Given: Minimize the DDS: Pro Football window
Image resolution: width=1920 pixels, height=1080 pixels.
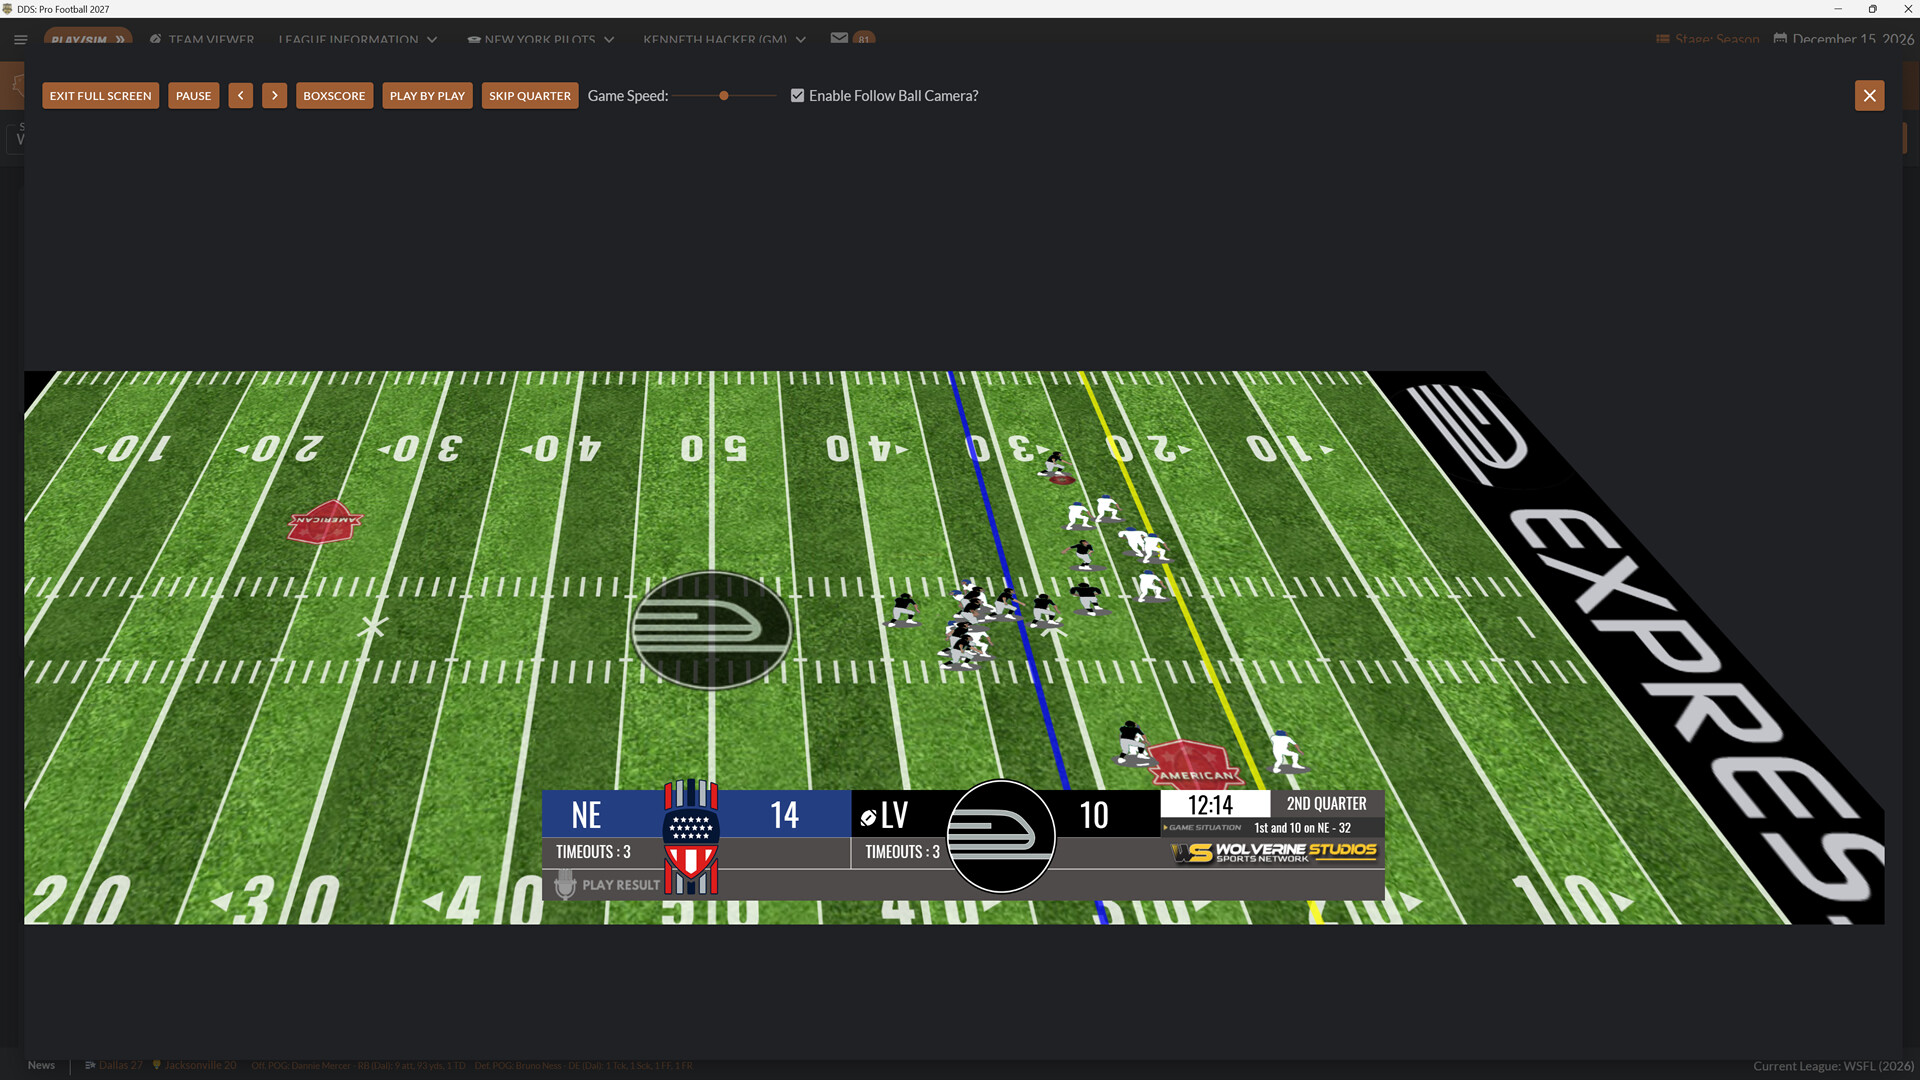Looking at the screenshot, I should (1838, 9).
